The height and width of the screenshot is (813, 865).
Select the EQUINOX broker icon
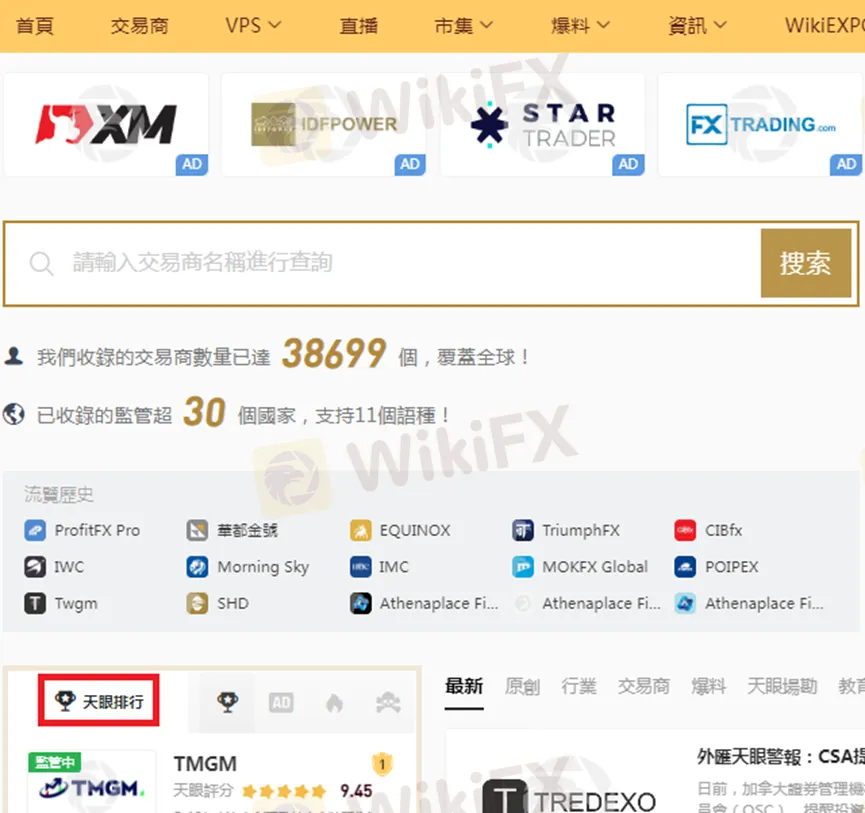click(360, 531)
